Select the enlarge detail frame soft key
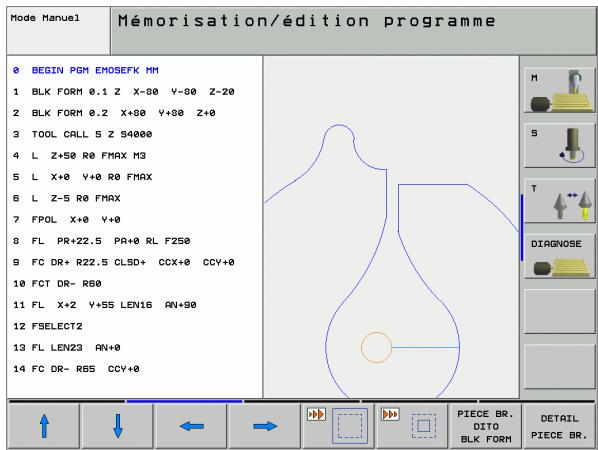Viewport: 598px width, 450px height. point(338,426)
